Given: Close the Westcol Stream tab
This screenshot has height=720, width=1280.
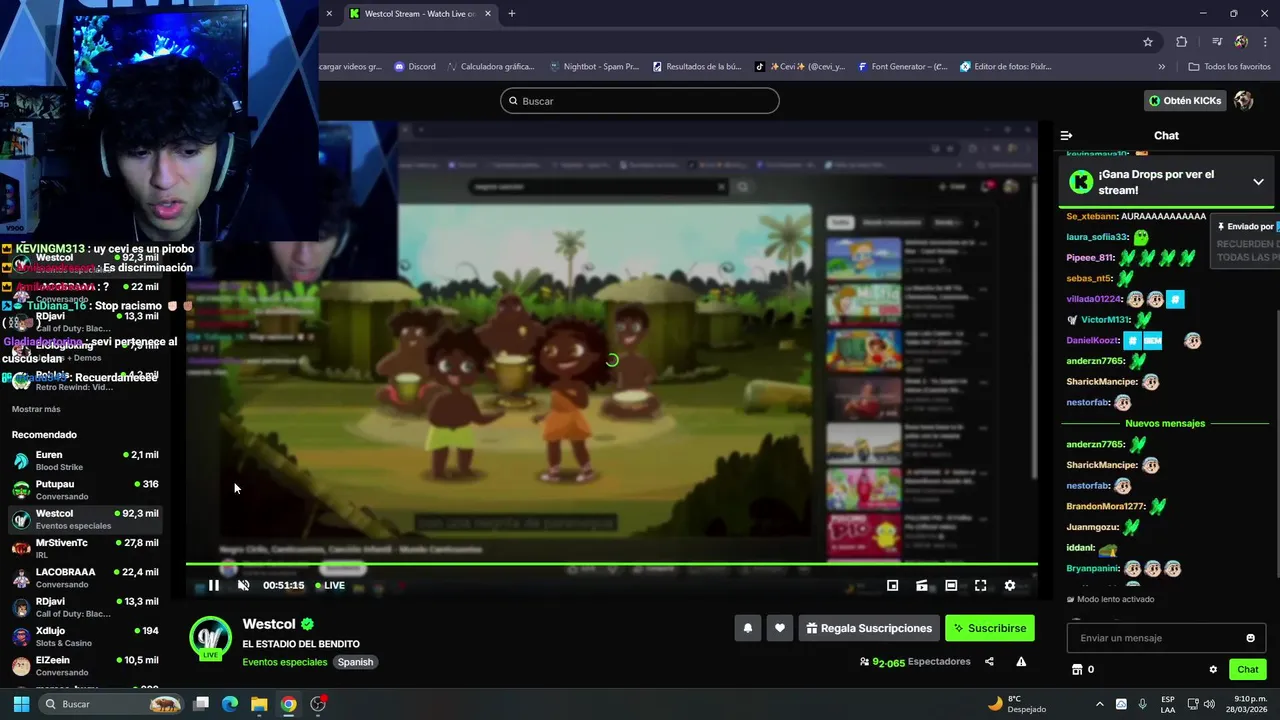Looking at the screenshot, I should point(487,14).
